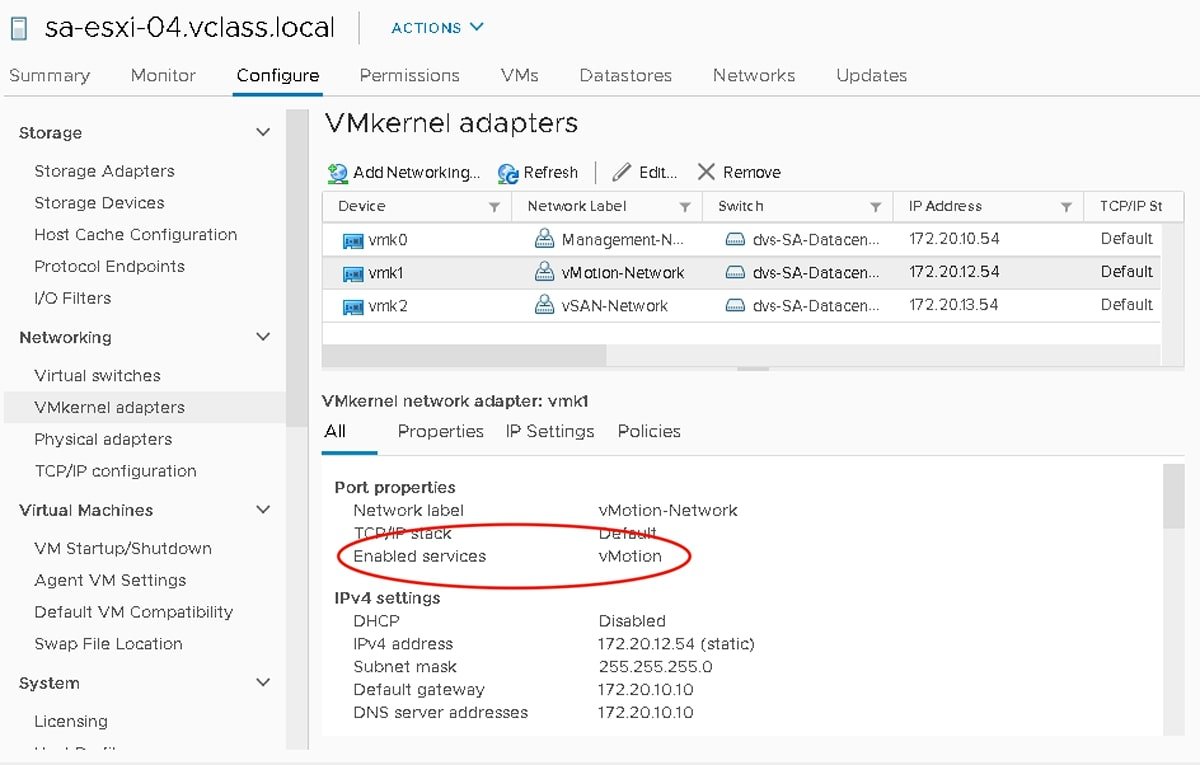The image size is (1200, 765).
Task: Open the Actions dropdown menu
Action: click(x=437, y=28)
